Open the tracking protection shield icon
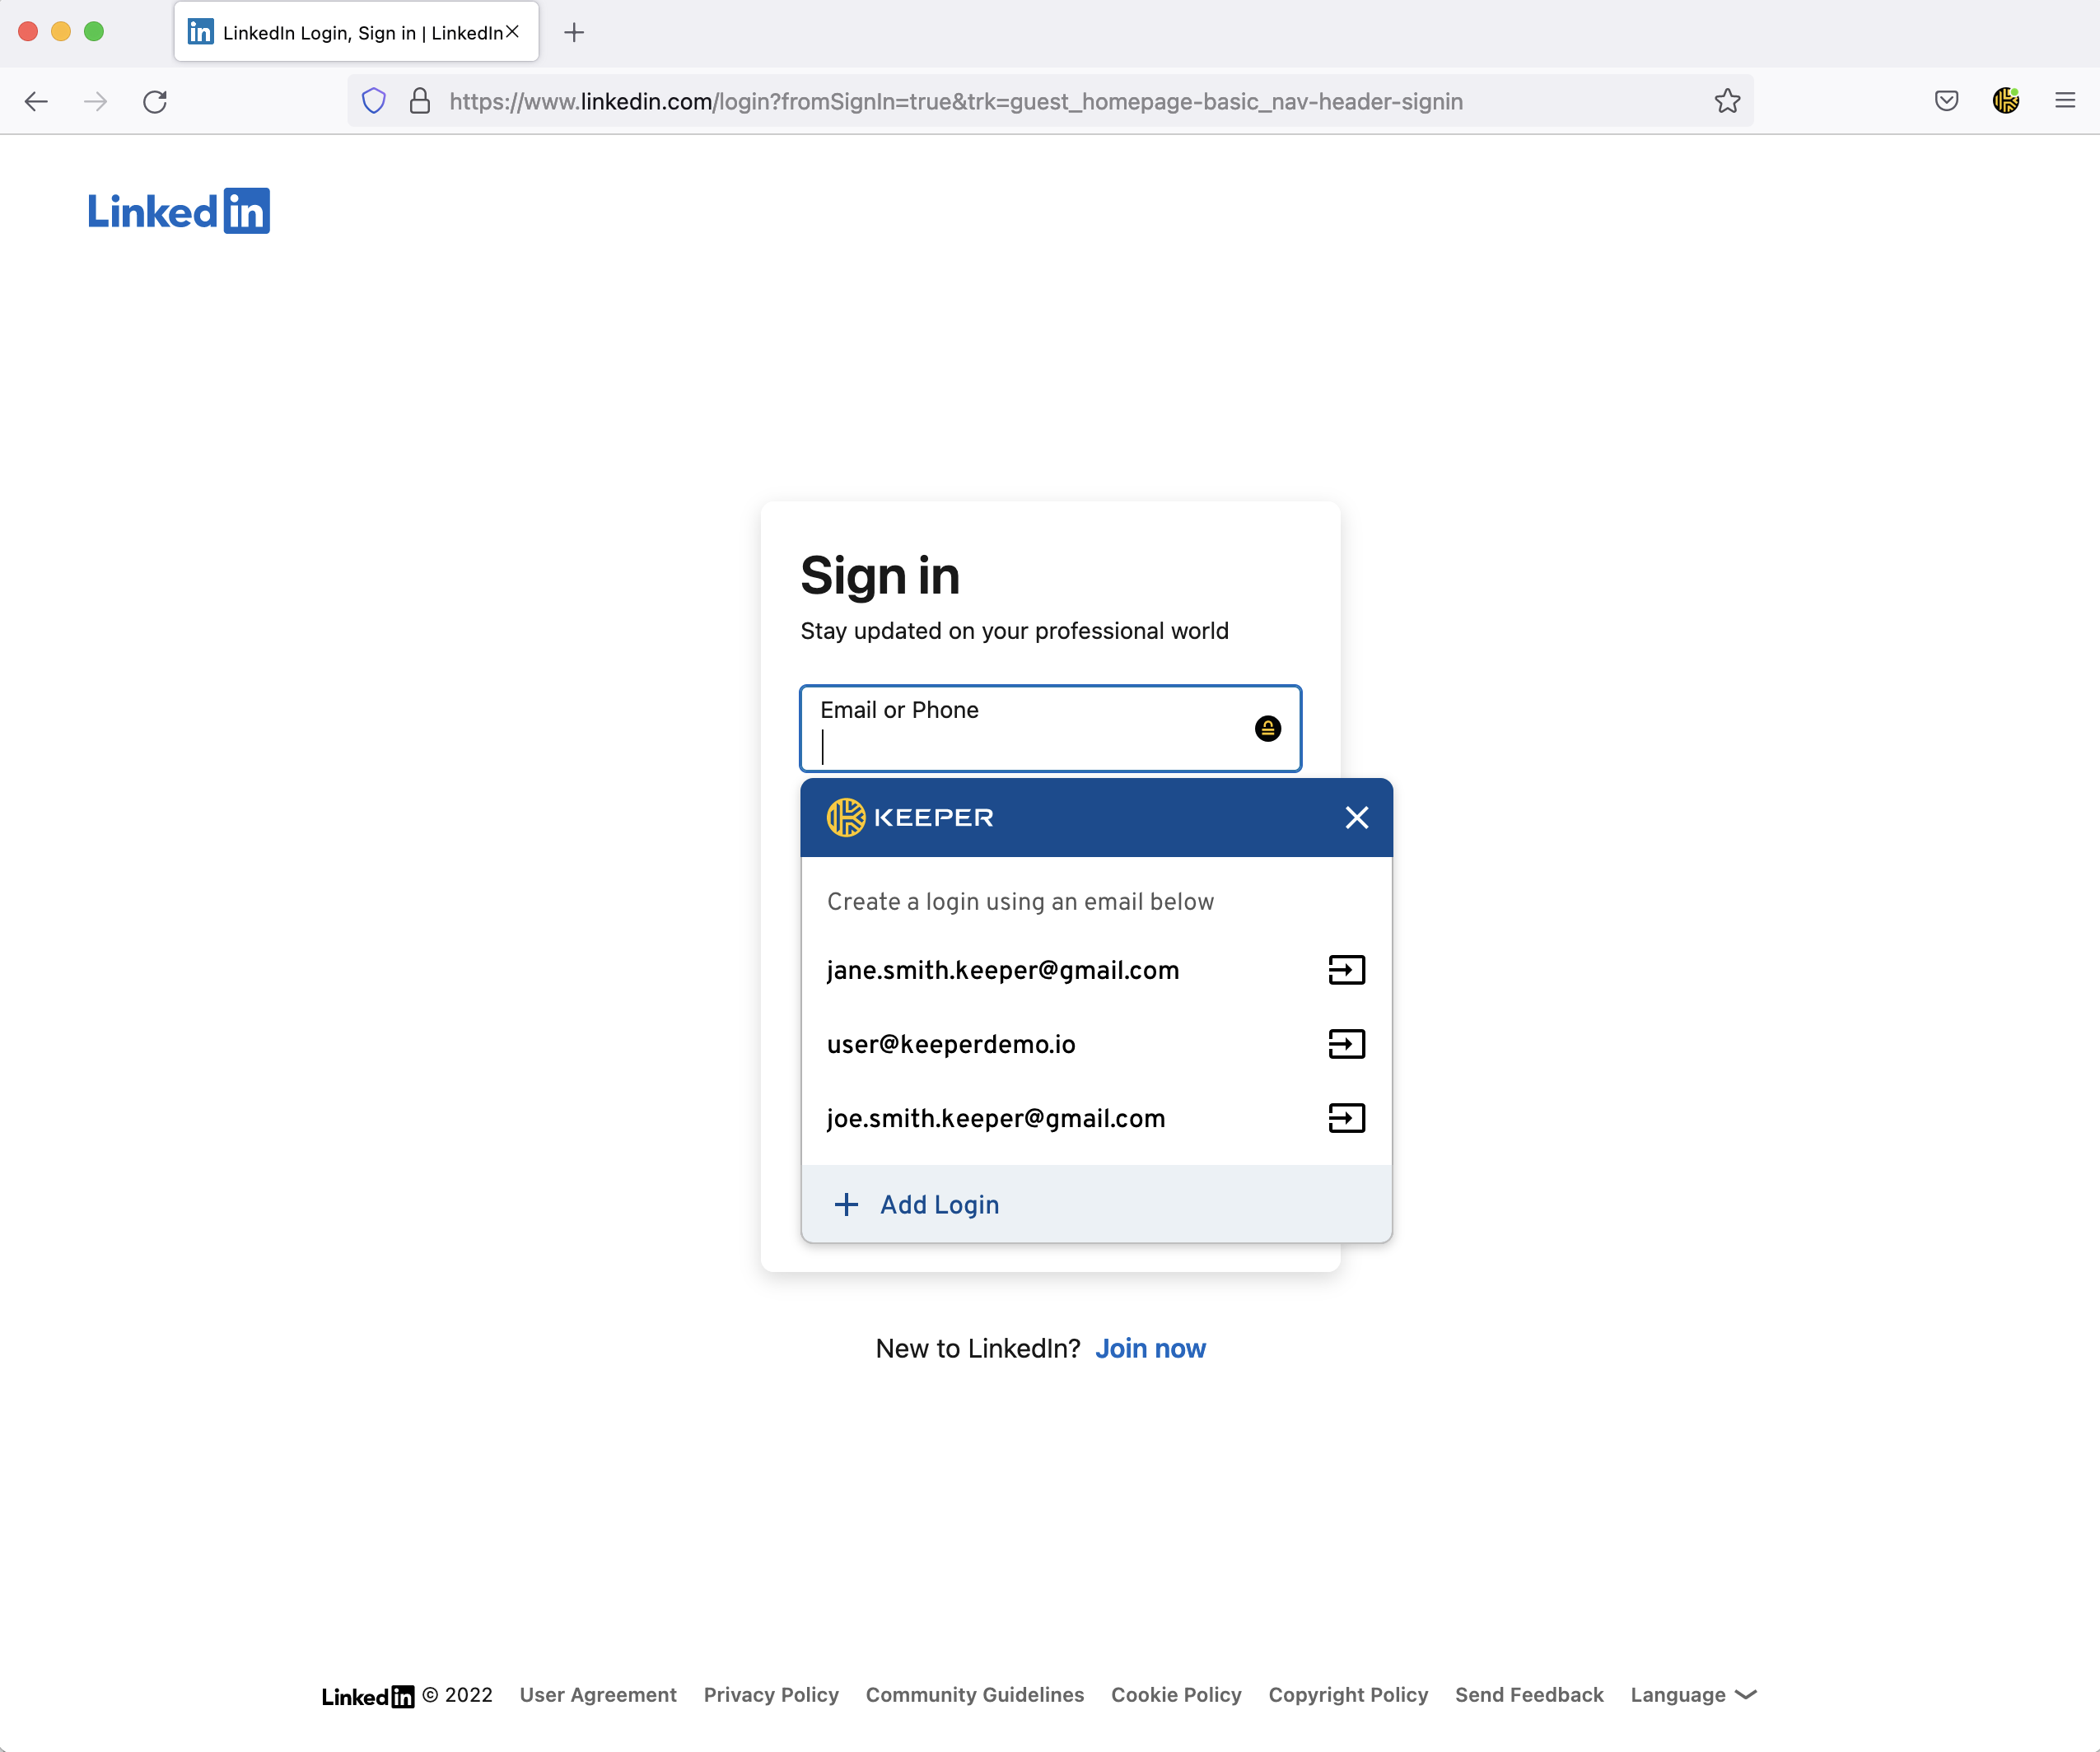Screen dimensions: 2100x1752 pos(373,101)
